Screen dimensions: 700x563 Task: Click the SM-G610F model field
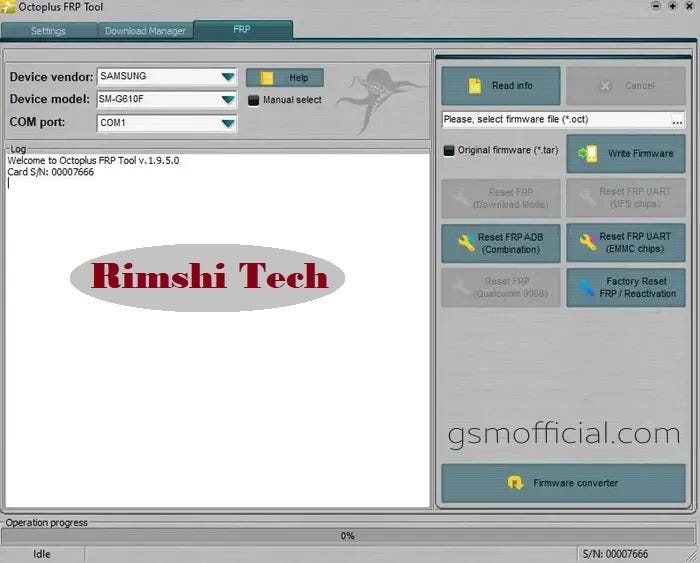(167, 100)
